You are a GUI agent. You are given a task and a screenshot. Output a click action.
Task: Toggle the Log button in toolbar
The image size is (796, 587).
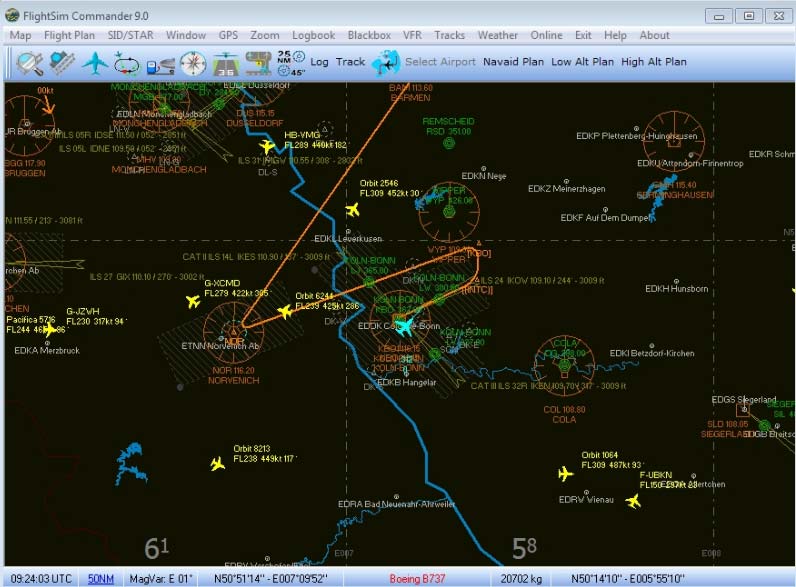point(319,62)
